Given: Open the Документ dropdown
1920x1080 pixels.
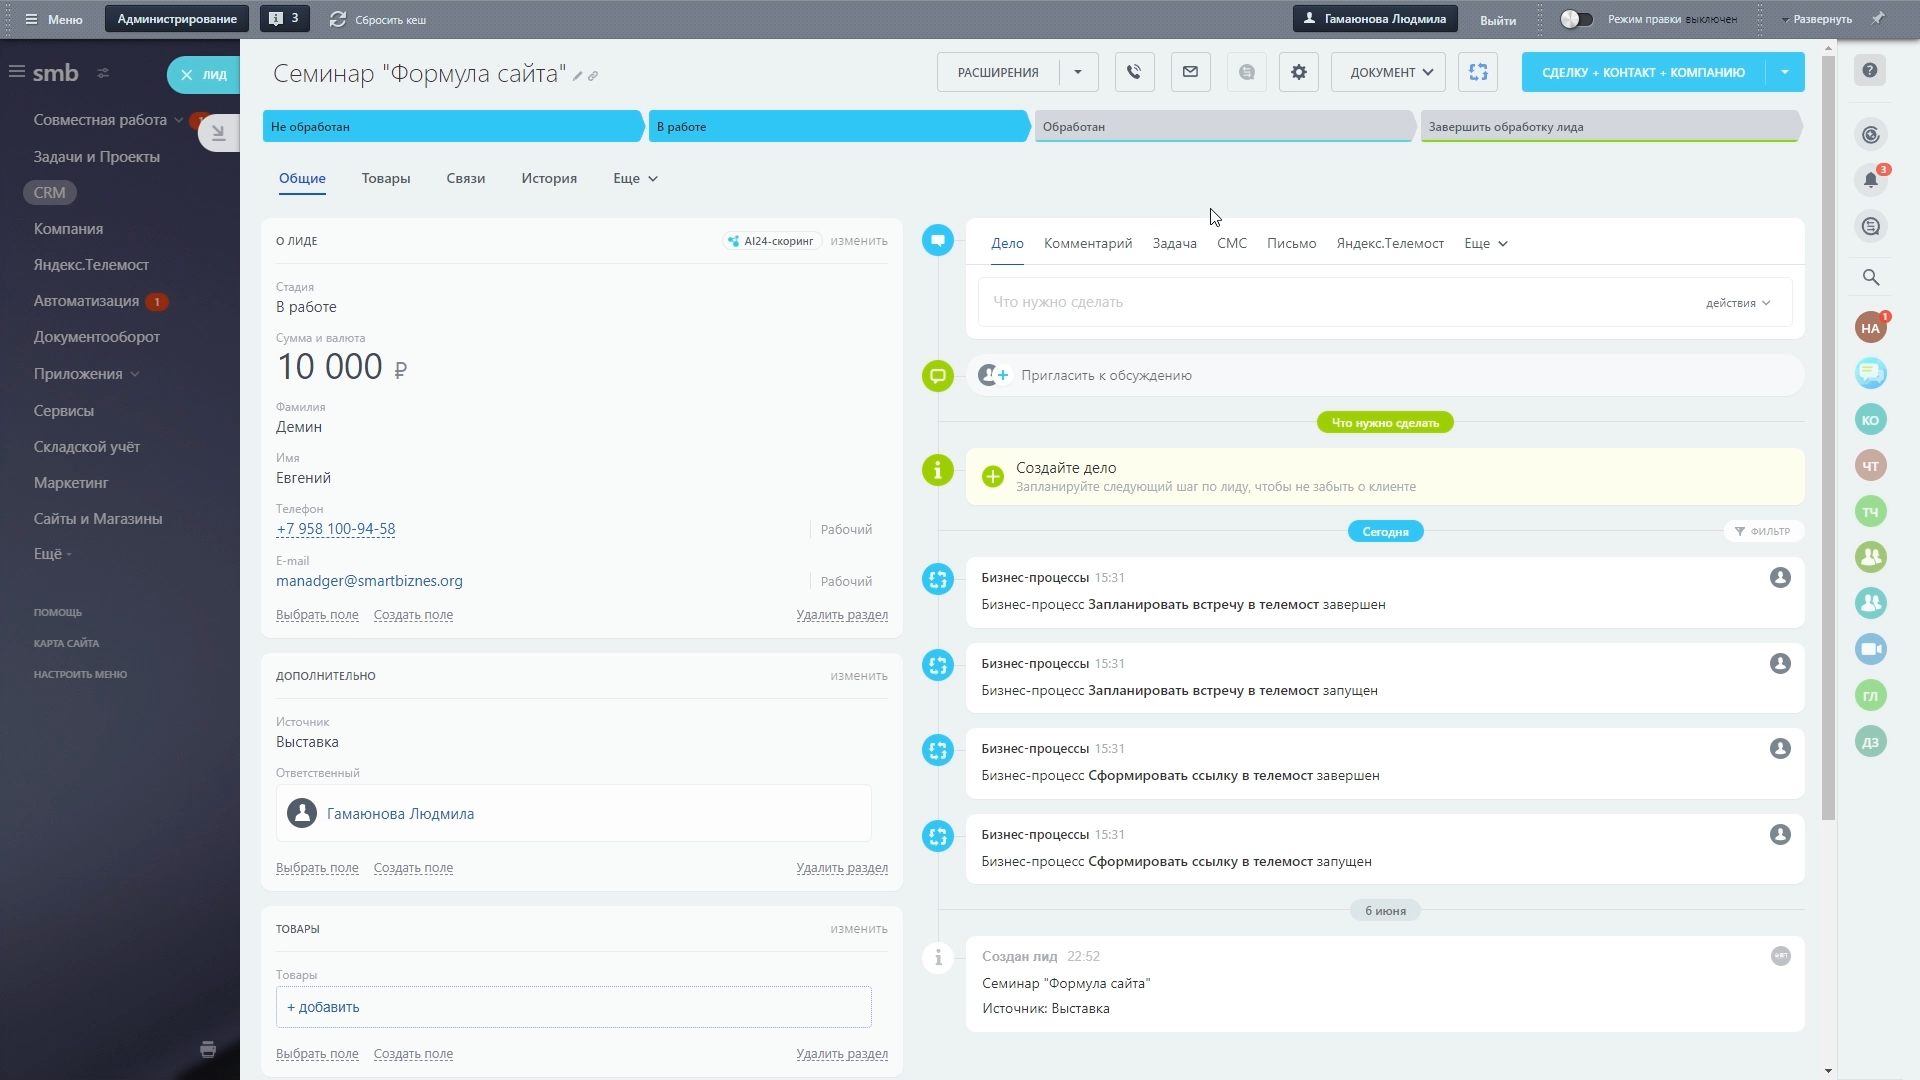Looking at the screenshot, I should coord(1390,72).
